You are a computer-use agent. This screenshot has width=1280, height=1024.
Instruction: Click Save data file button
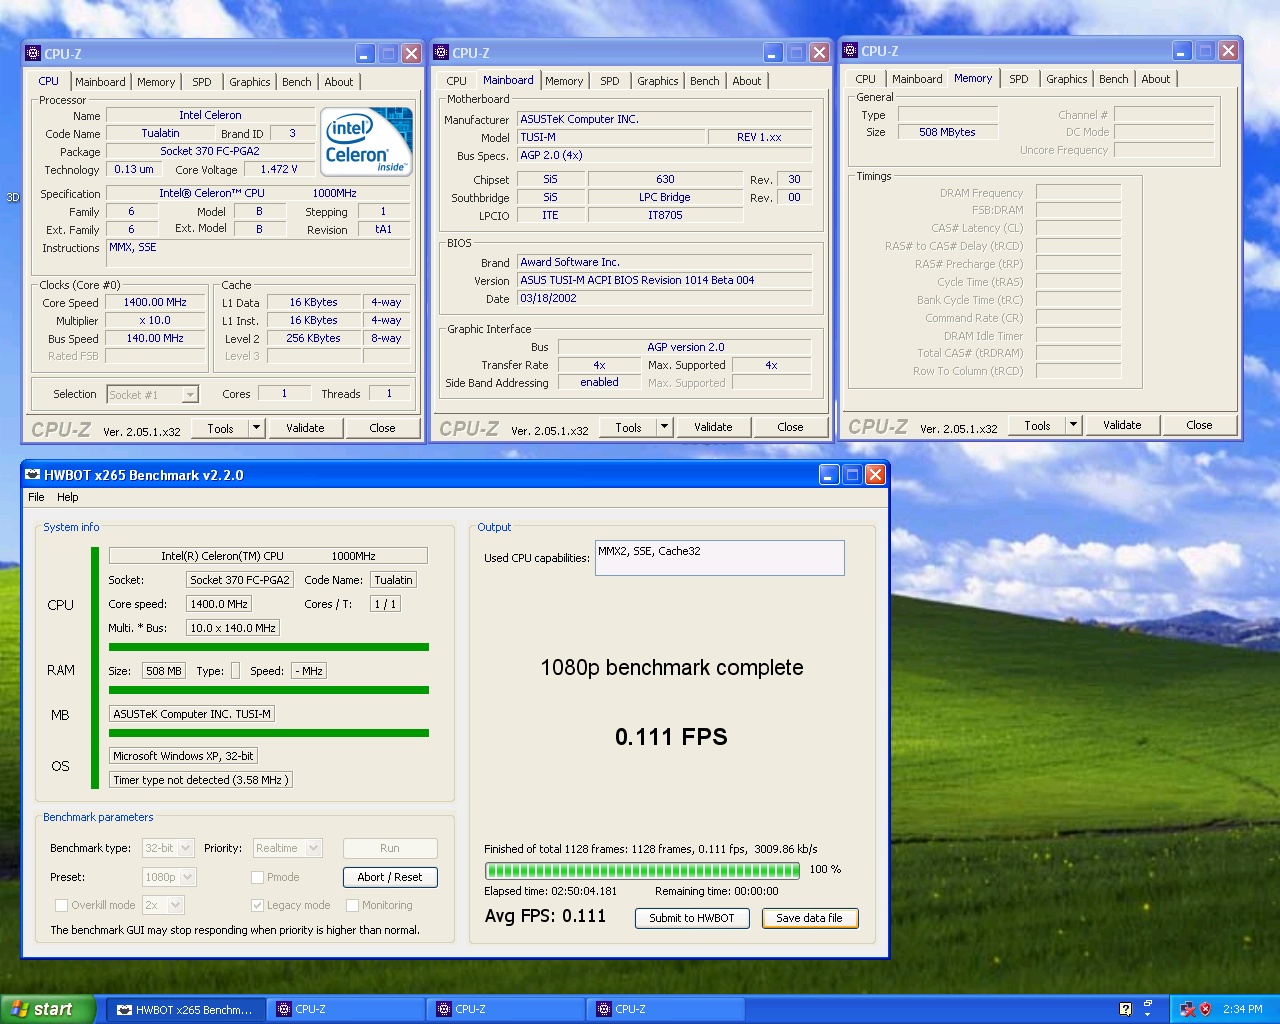[810, 918]
